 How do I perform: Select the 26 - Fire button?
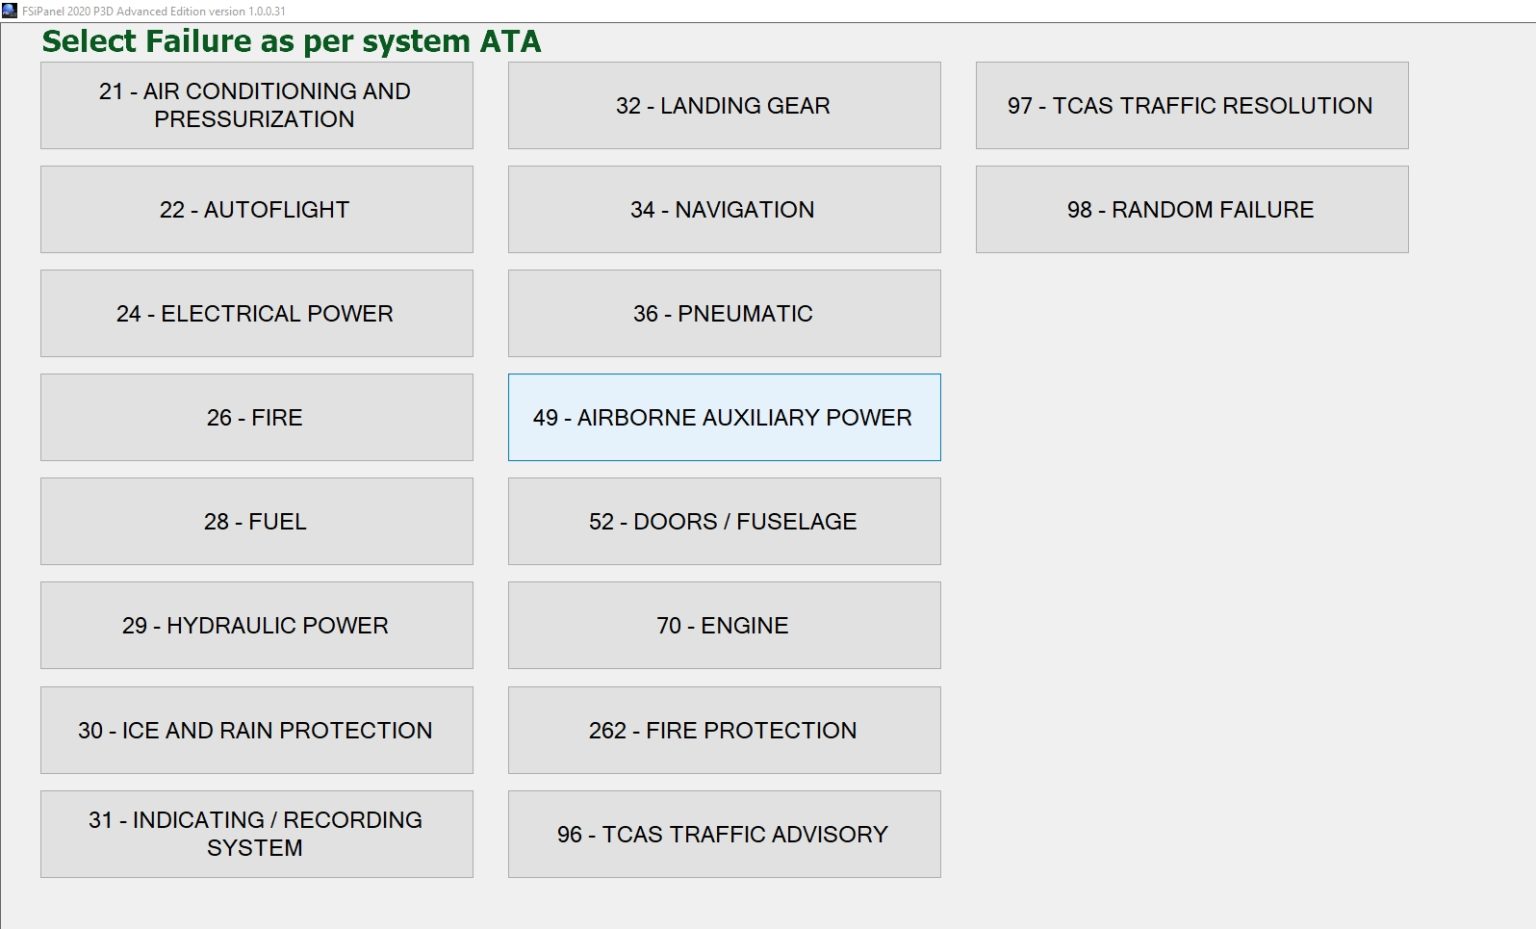pos(256,417)
